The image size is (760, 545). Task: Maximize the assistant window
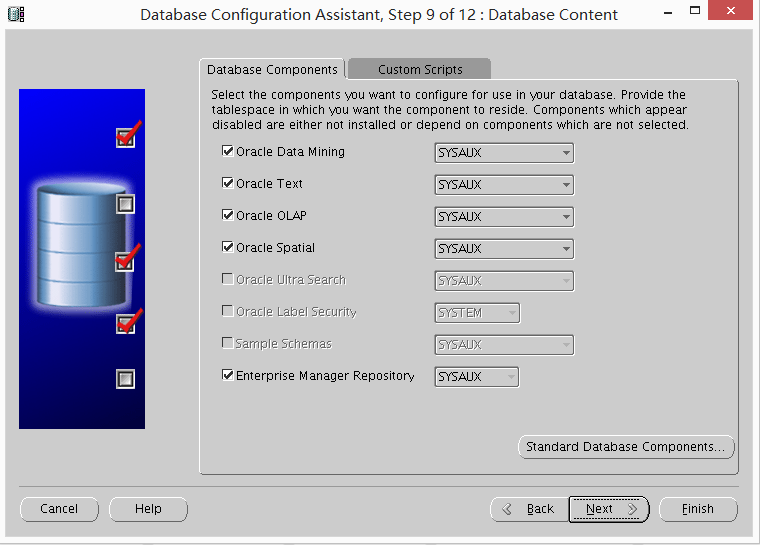tap(695, 11)
